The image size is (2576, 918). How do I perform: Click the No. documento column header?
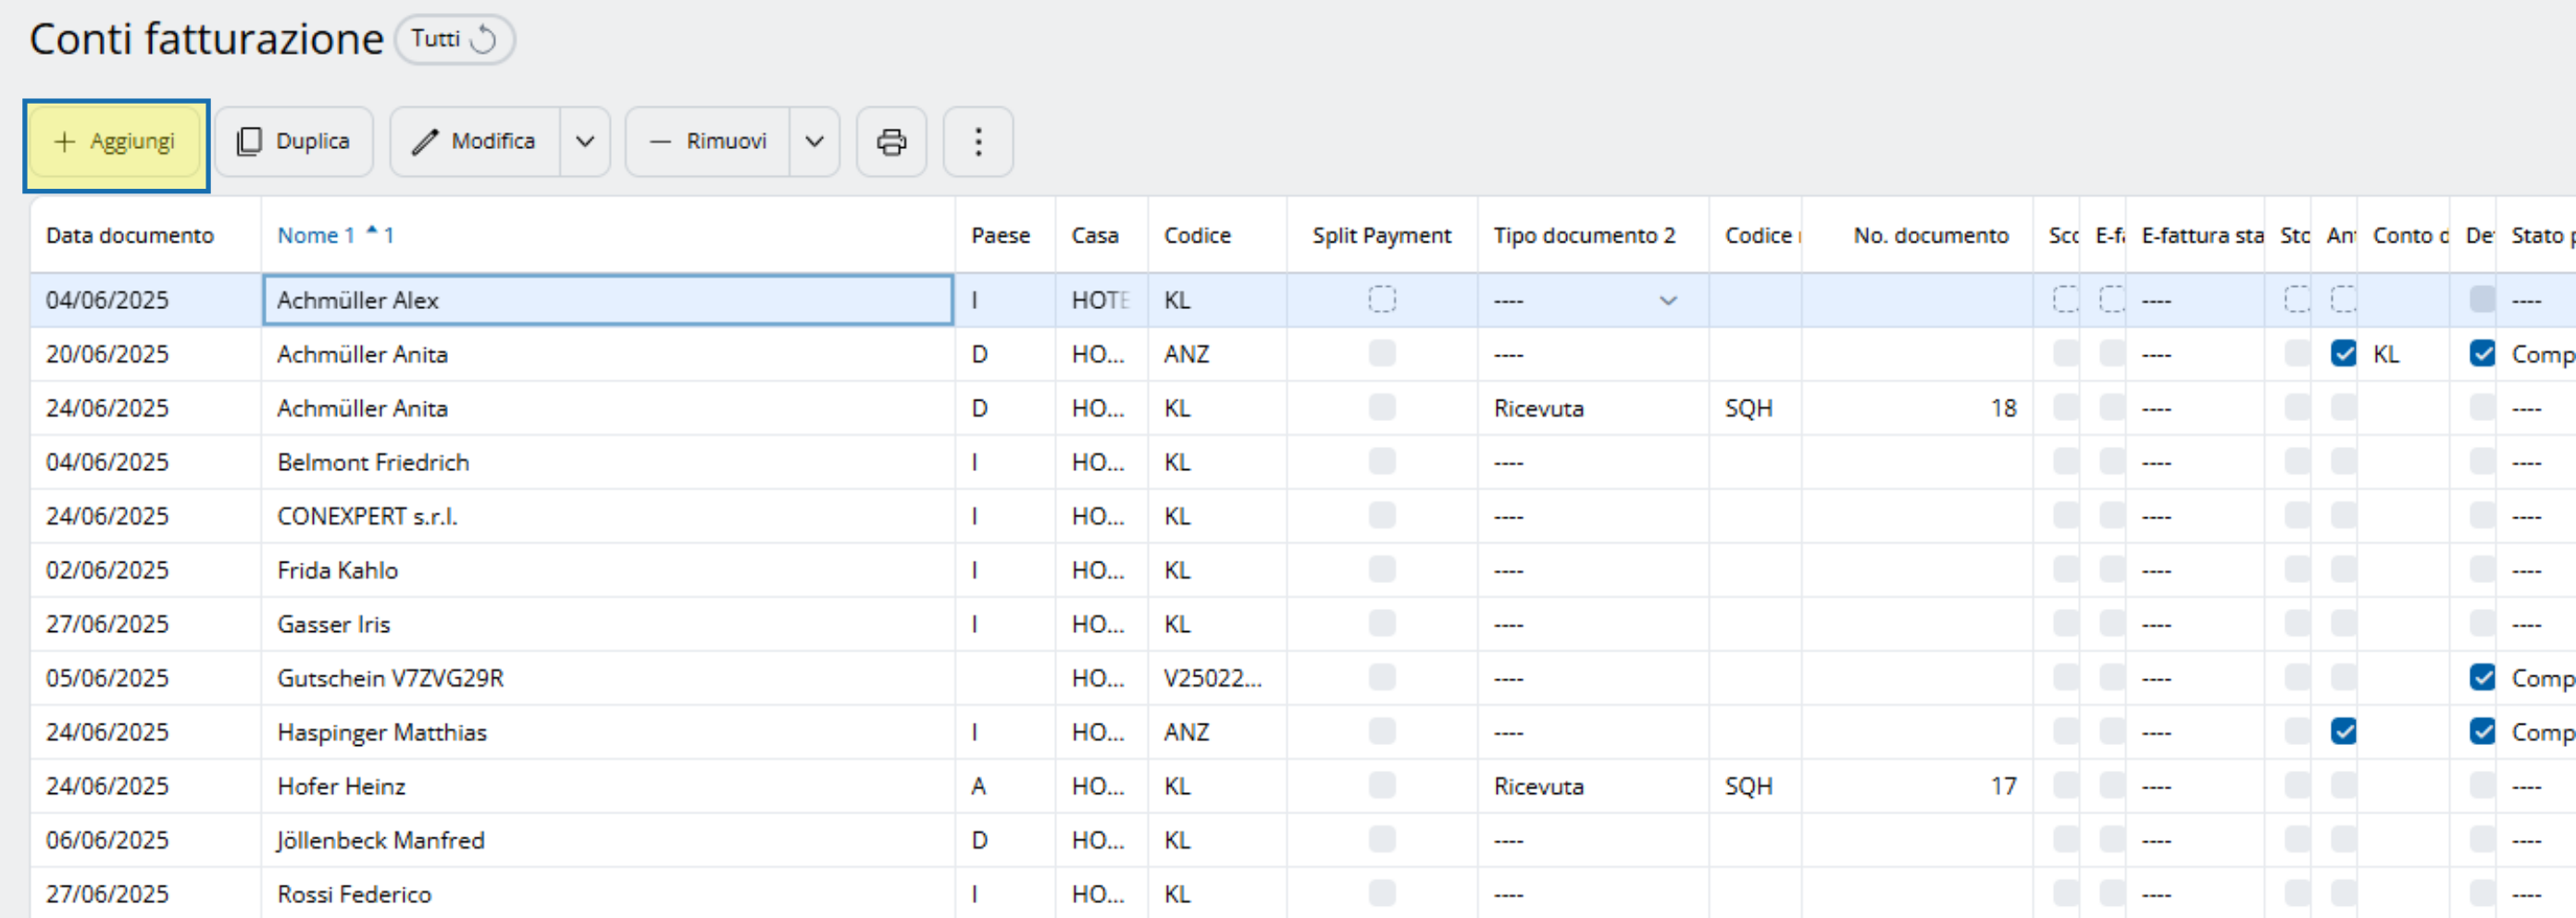click(1930, 236)
